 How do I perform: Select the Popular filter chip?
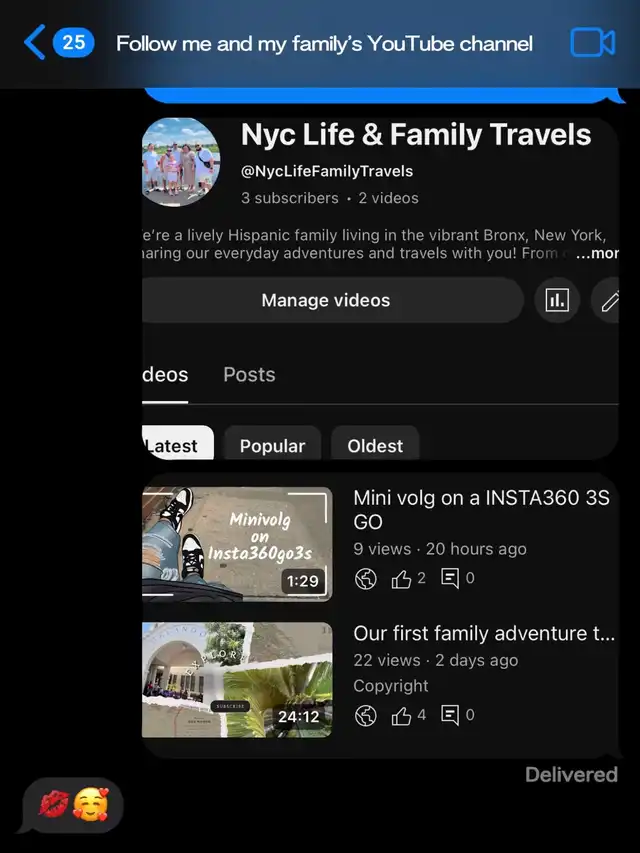coord(273,444)
